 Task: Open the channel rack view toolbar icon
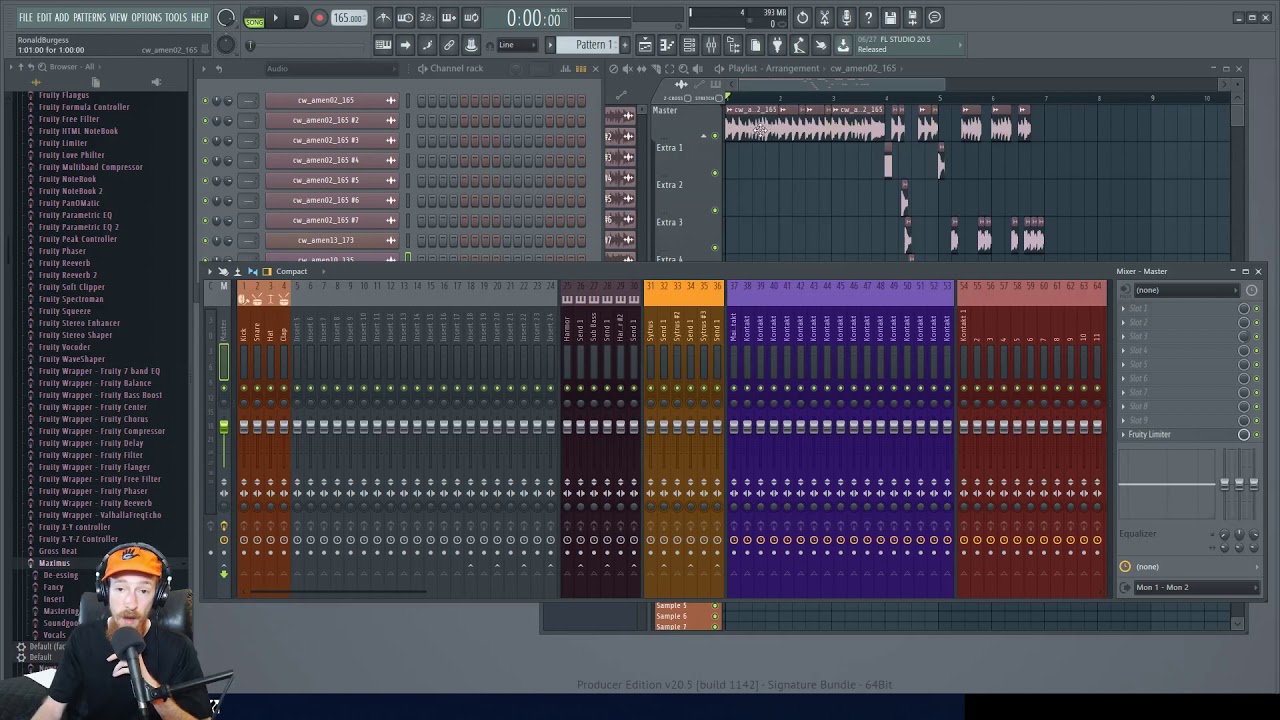(689, 45)
